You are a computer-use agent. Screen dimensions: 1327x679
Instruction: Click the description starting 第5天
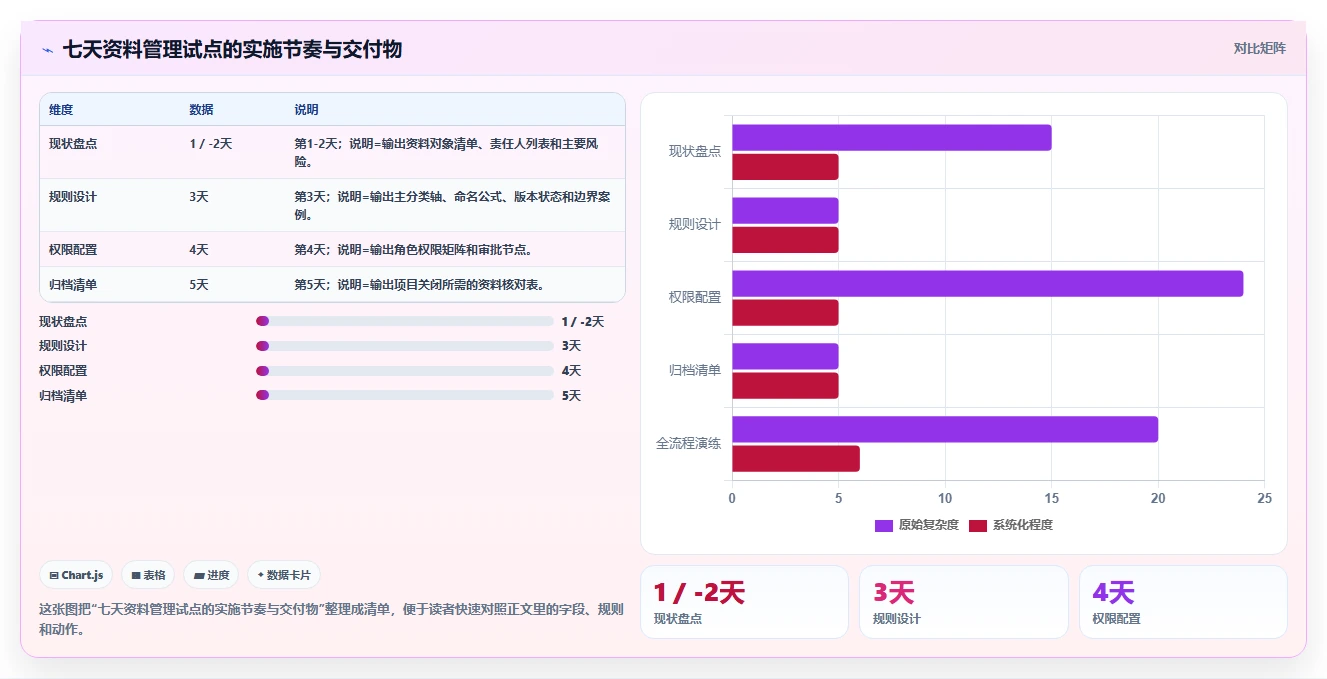click(x=421, y=285)
